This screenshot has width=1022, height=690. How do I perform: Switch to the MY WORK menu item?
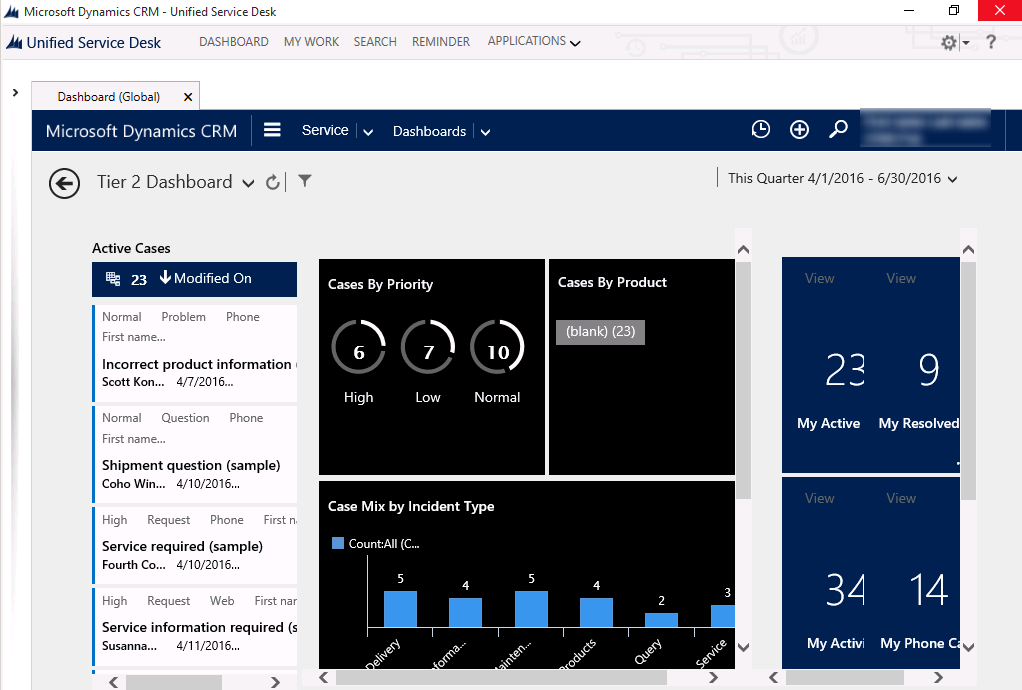point(310,41)
